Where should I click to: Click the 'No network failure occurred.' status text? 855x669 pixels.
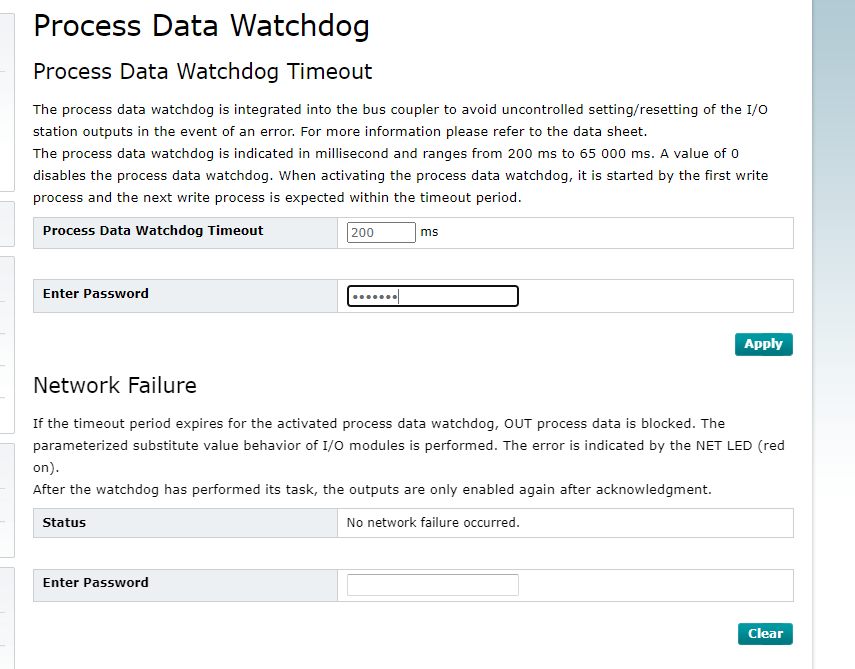(433, 522)
